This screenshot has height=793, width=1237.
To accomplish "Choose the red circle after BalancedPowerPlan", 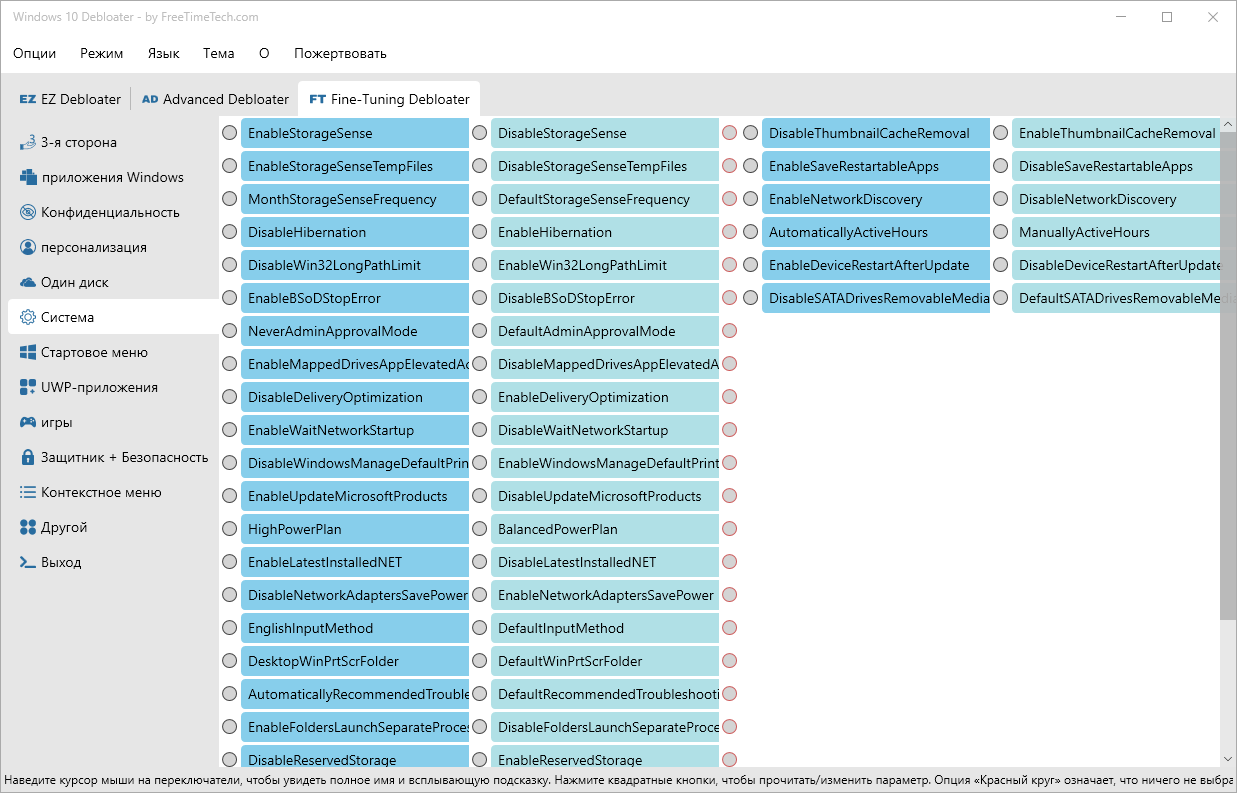I will pyautogui.click(x=729, y=529).
